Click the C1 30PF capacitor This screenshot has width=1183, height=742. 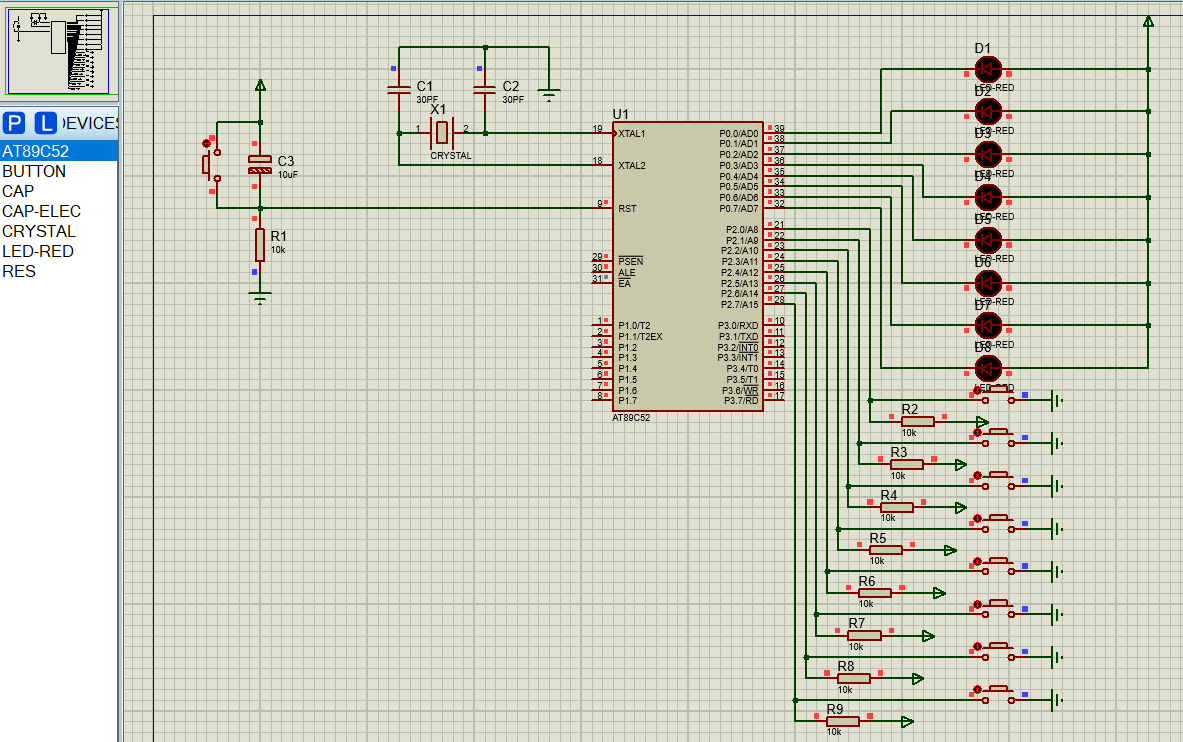pos(398,90)
